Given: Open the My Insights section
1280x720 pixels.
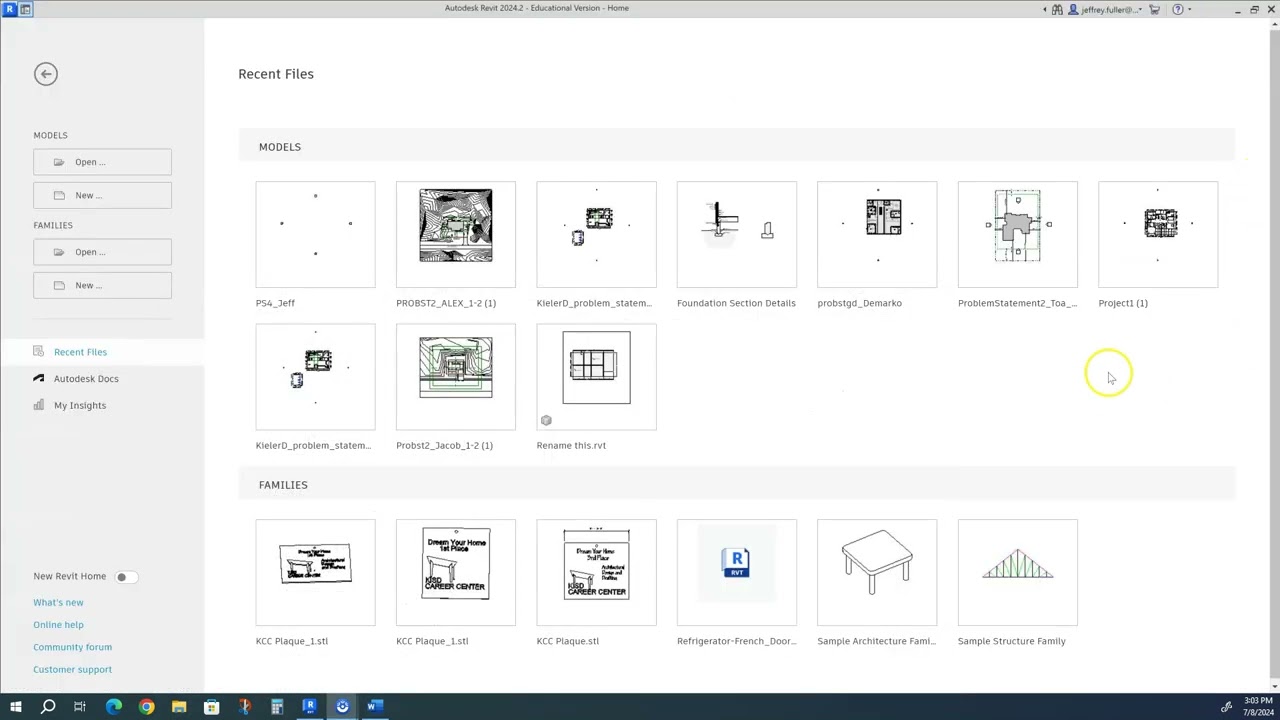Looking at the screenshot, I should point(80,405).
